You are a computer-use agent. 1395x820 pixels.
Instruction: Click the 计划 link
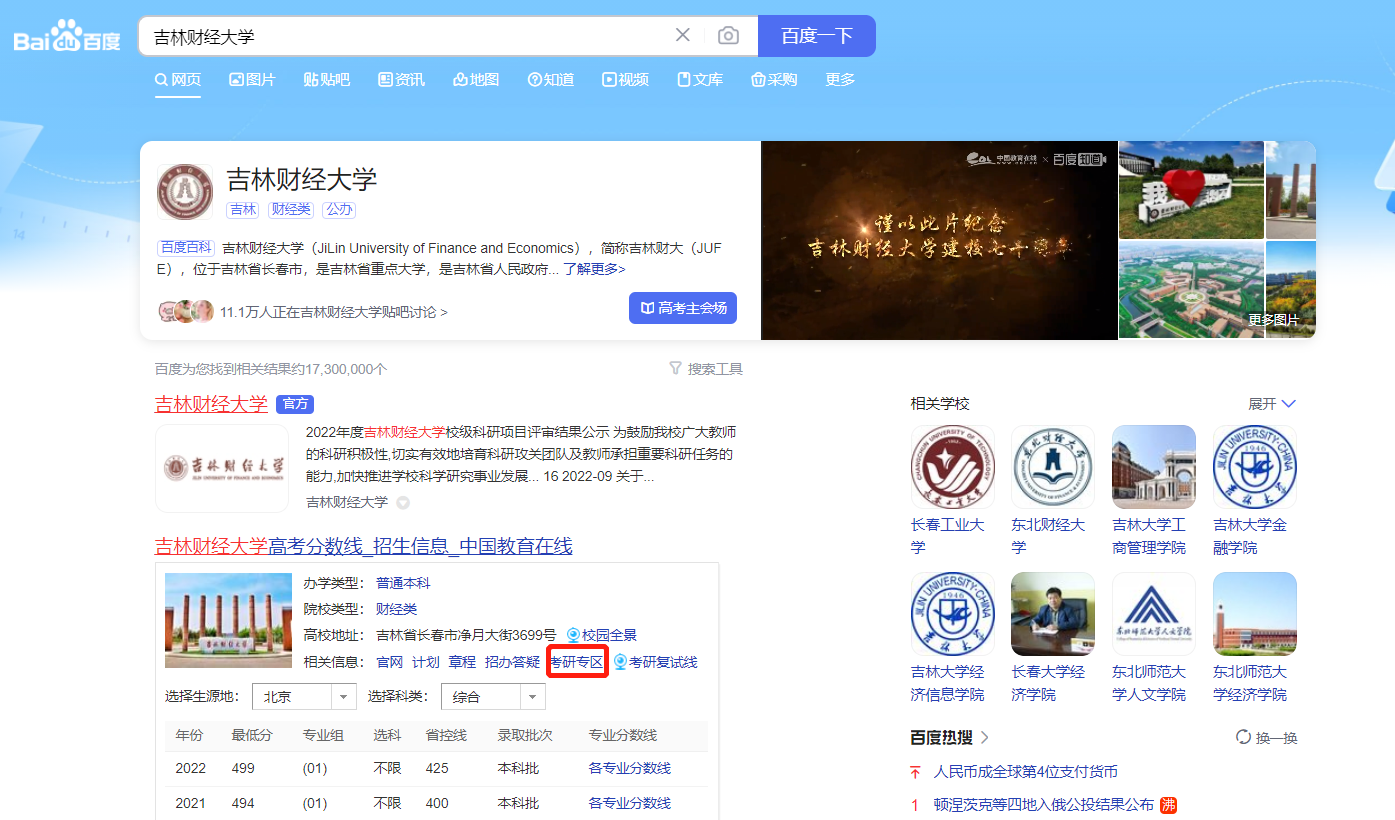[x=425, y=662]
